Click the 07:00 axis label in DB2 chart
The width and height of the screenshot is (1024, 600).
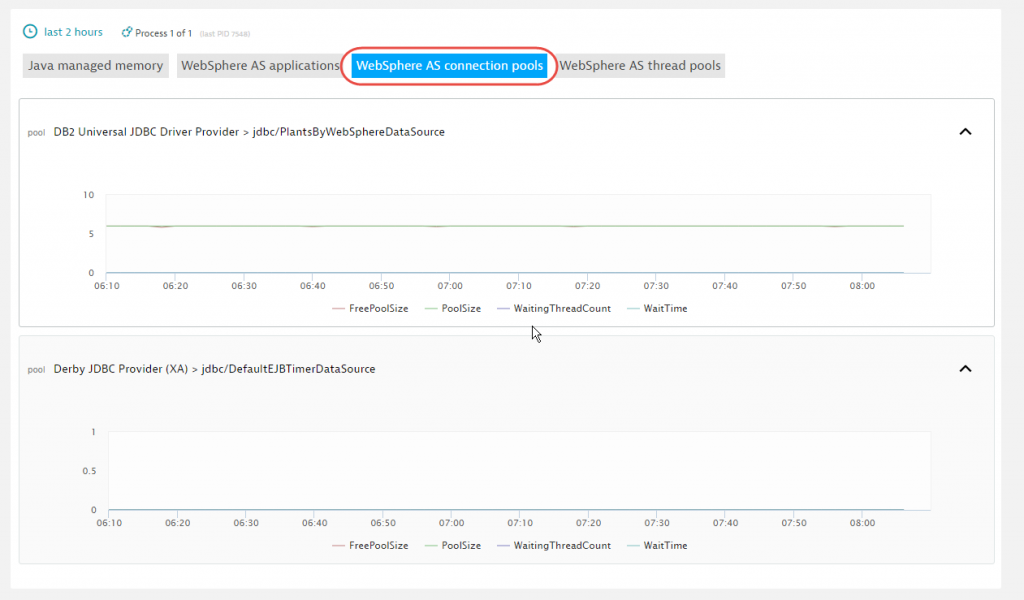(450, 286)
